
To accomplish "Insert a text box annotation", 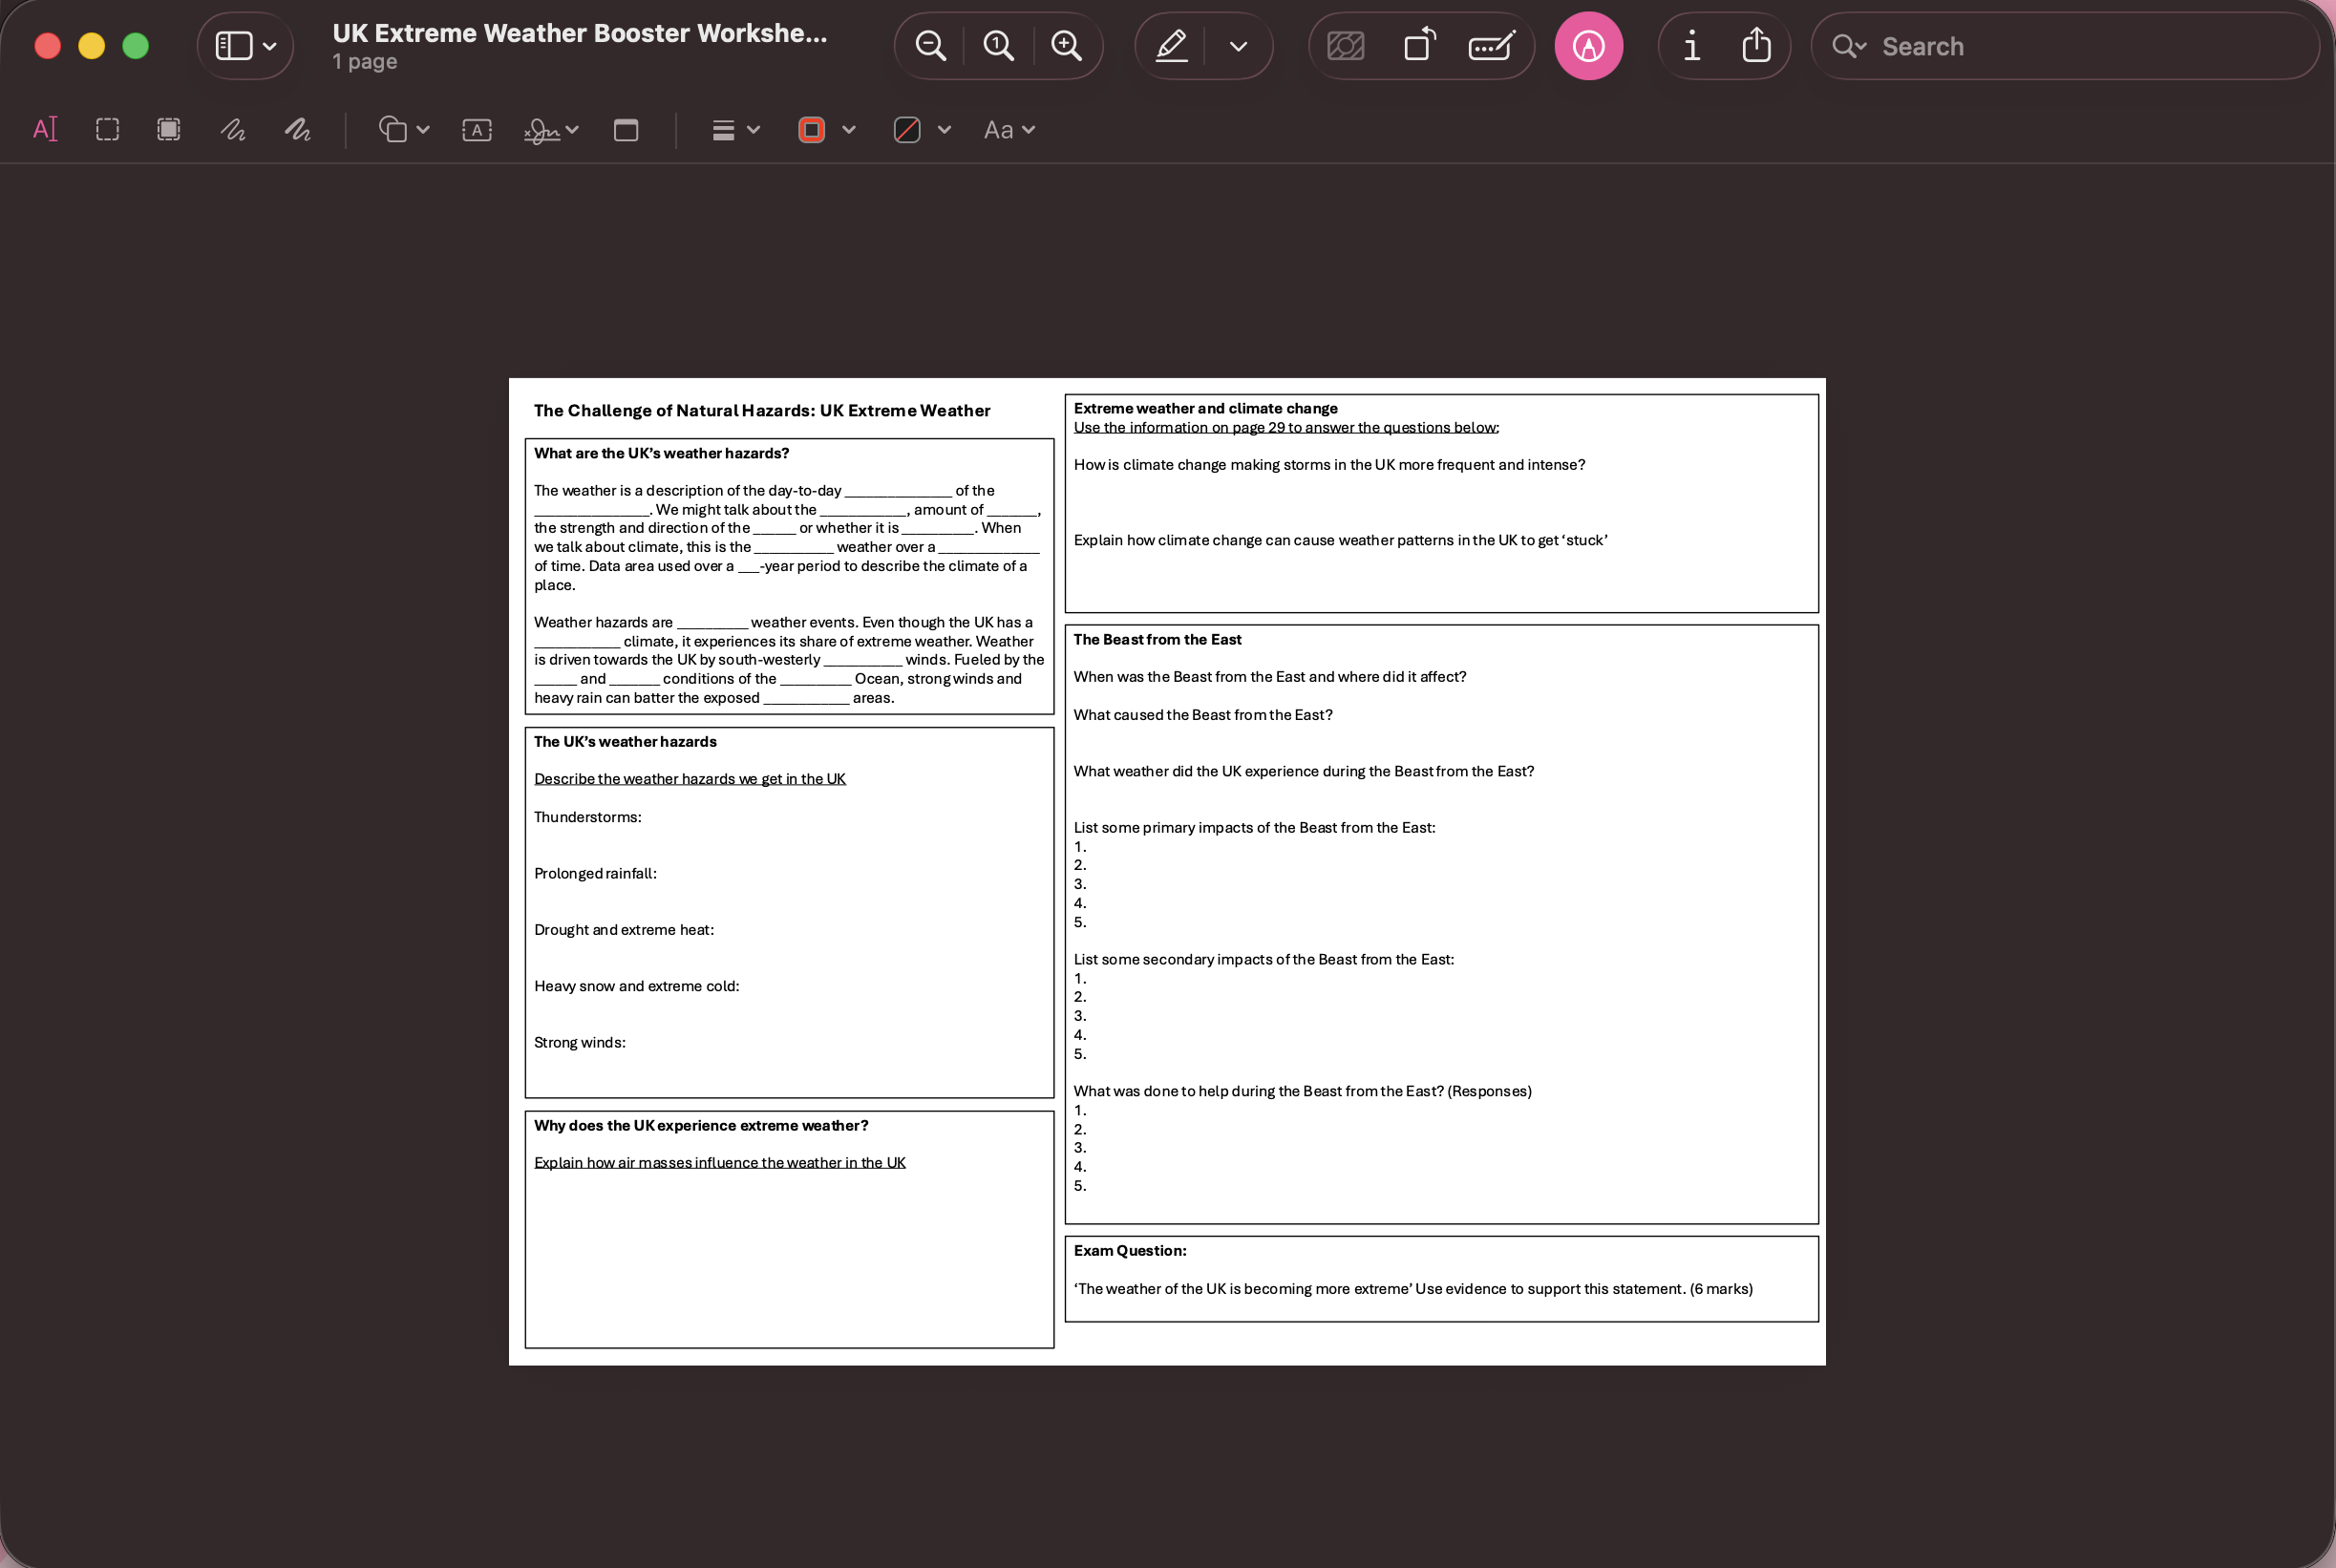I will point(477,129).
